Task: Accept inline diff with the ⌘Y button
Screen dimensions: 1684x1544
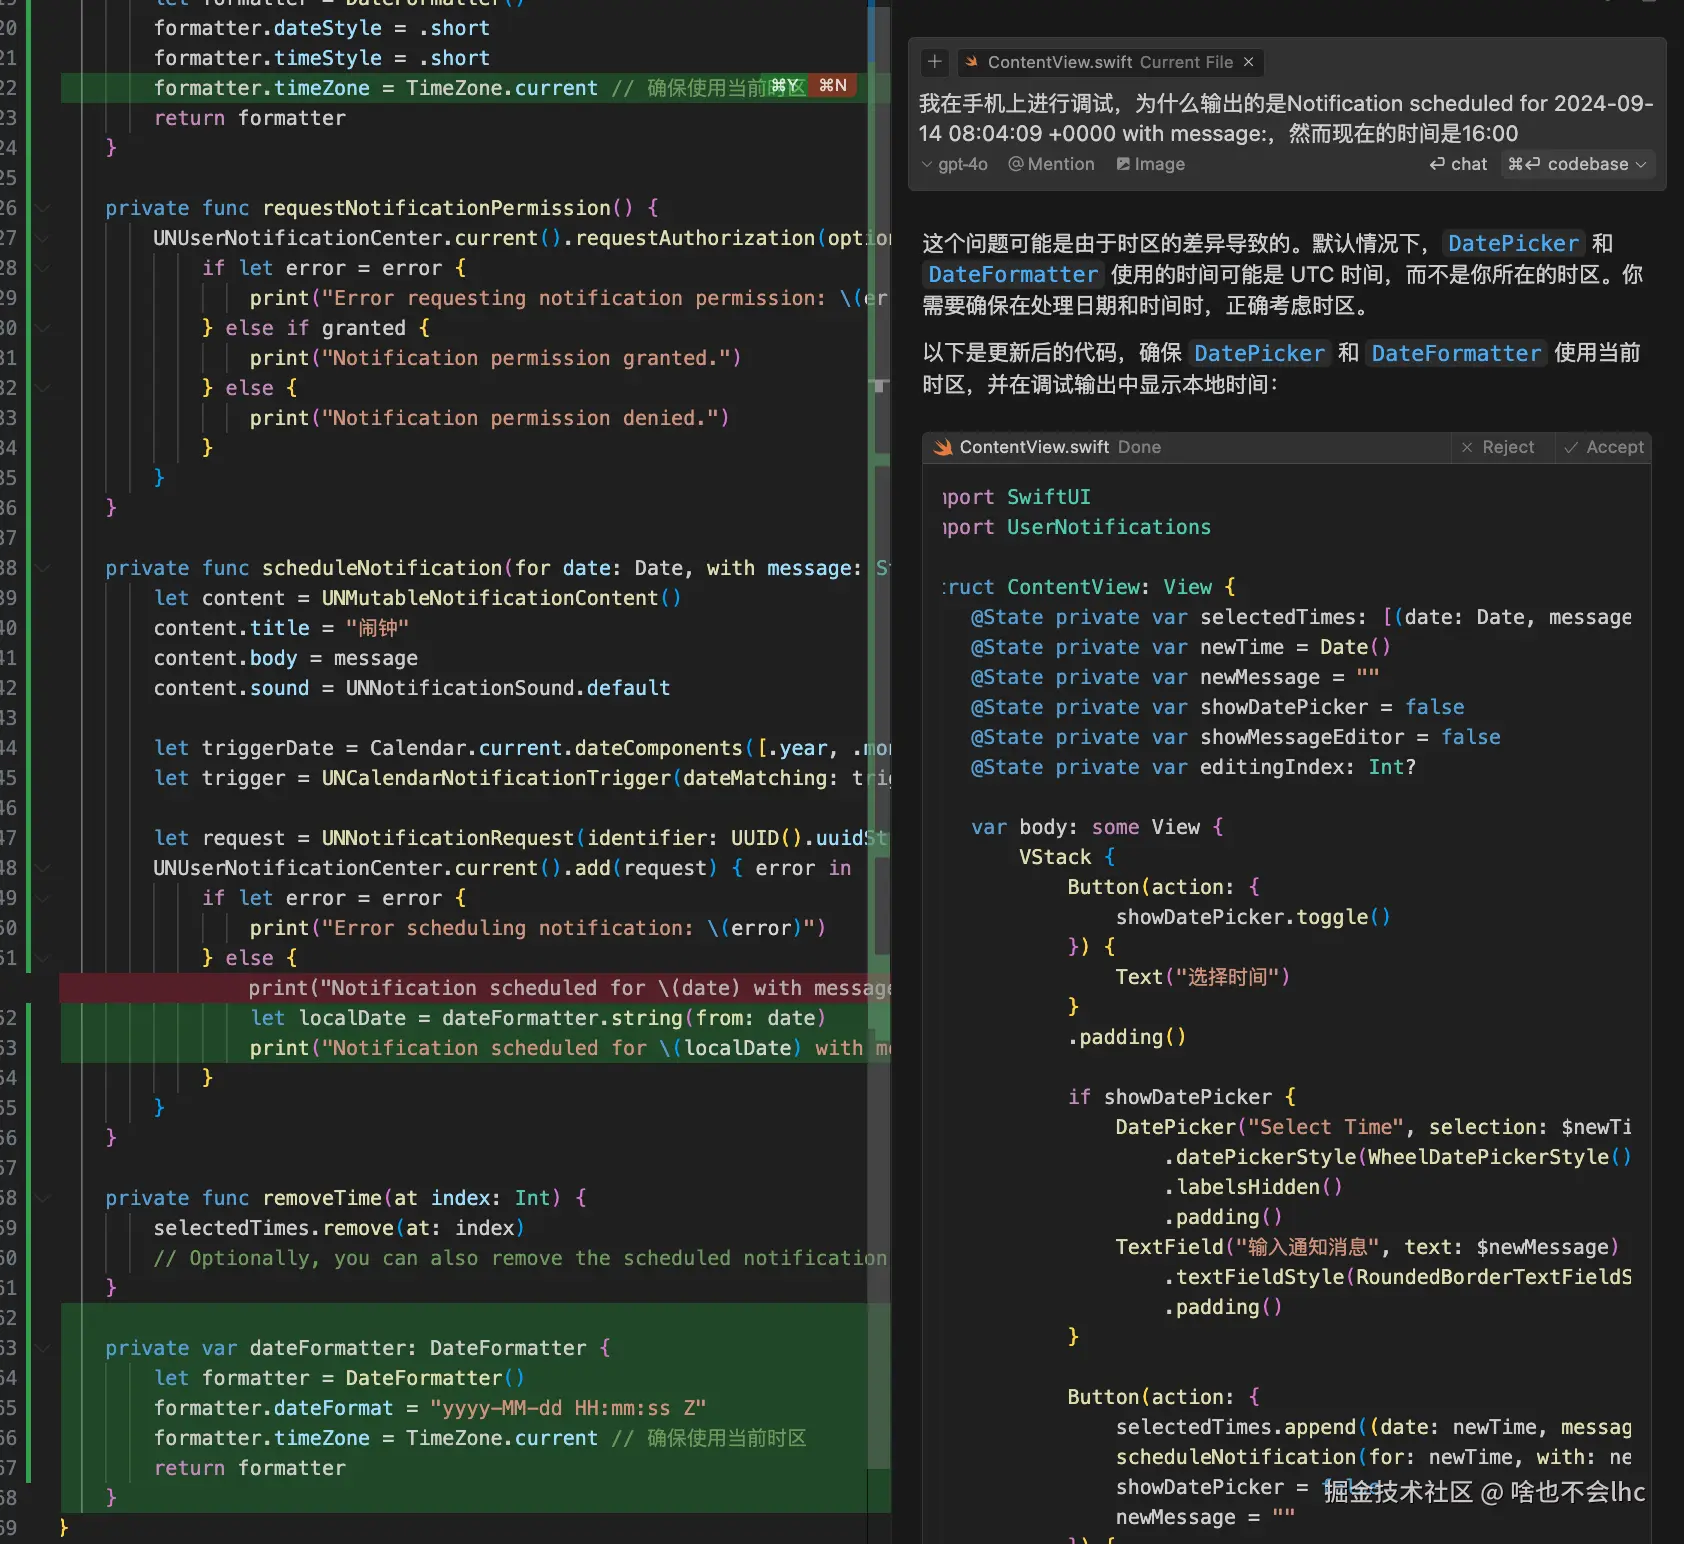Action: [786, 86]
